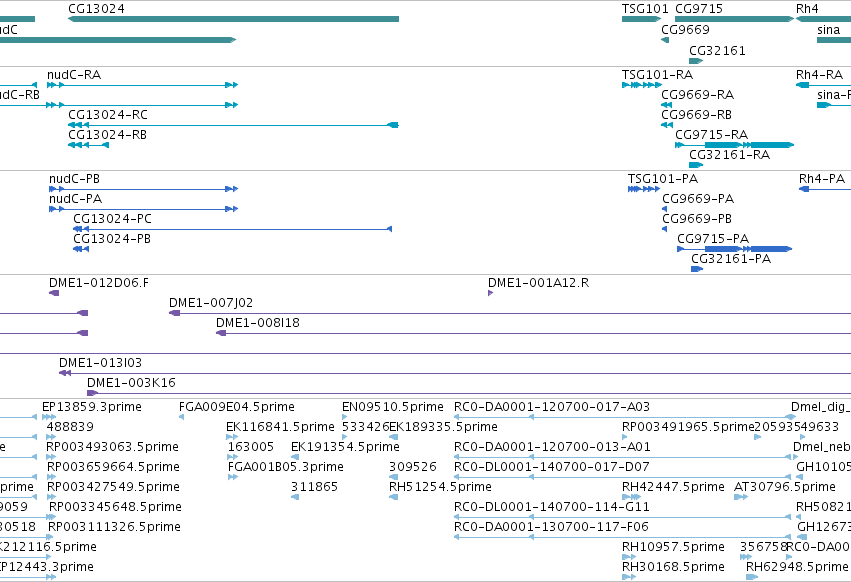
Task: Select the EP13859.3prime EST label
Action: 92,407
